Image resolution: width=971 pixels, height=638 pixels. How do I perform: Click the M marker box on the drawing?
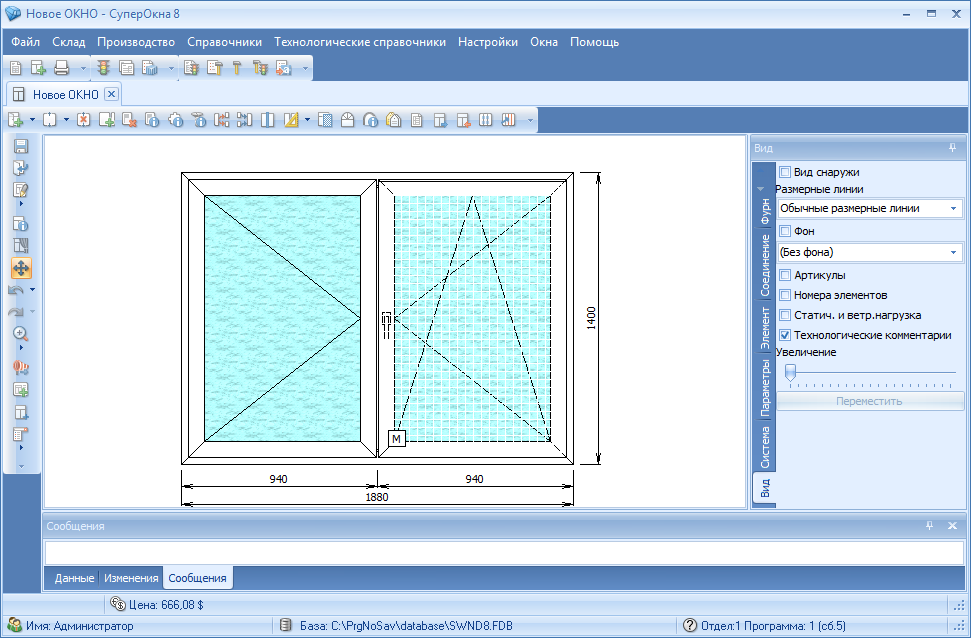click(x=396, y=439)
